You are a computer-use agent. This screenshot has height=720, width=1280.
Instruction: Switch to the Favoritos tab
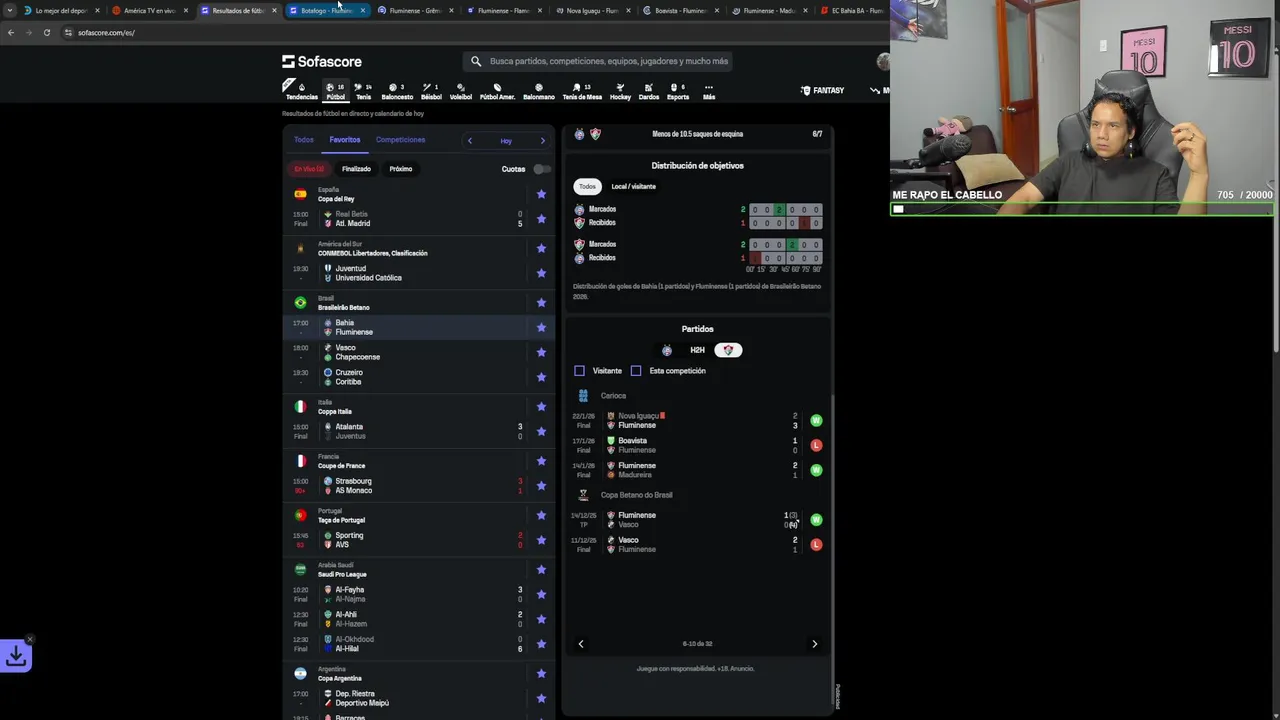pos(345,140)
